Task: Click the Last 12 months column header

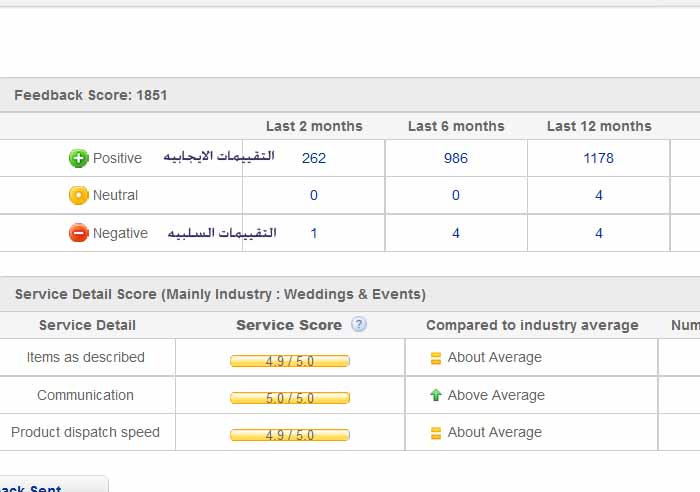Action: pyautogui.click(x=599, y=126)
